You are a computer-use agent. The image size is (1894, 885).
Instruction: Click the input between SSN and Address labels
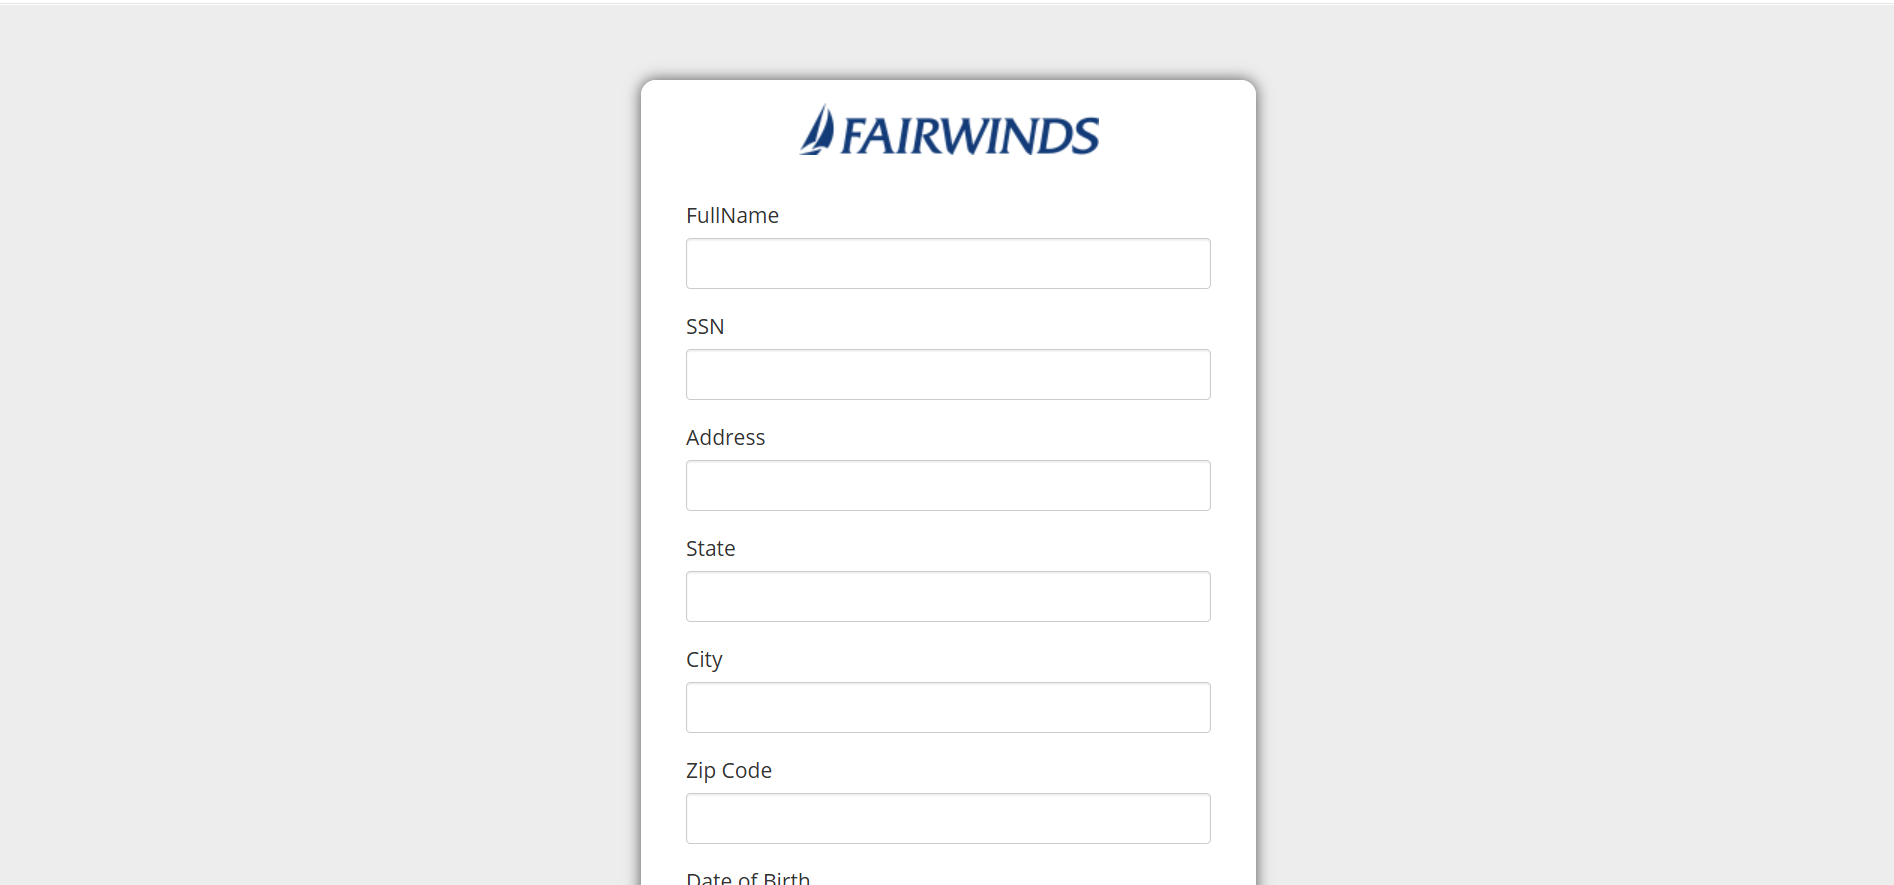click(x=947, y=375)
